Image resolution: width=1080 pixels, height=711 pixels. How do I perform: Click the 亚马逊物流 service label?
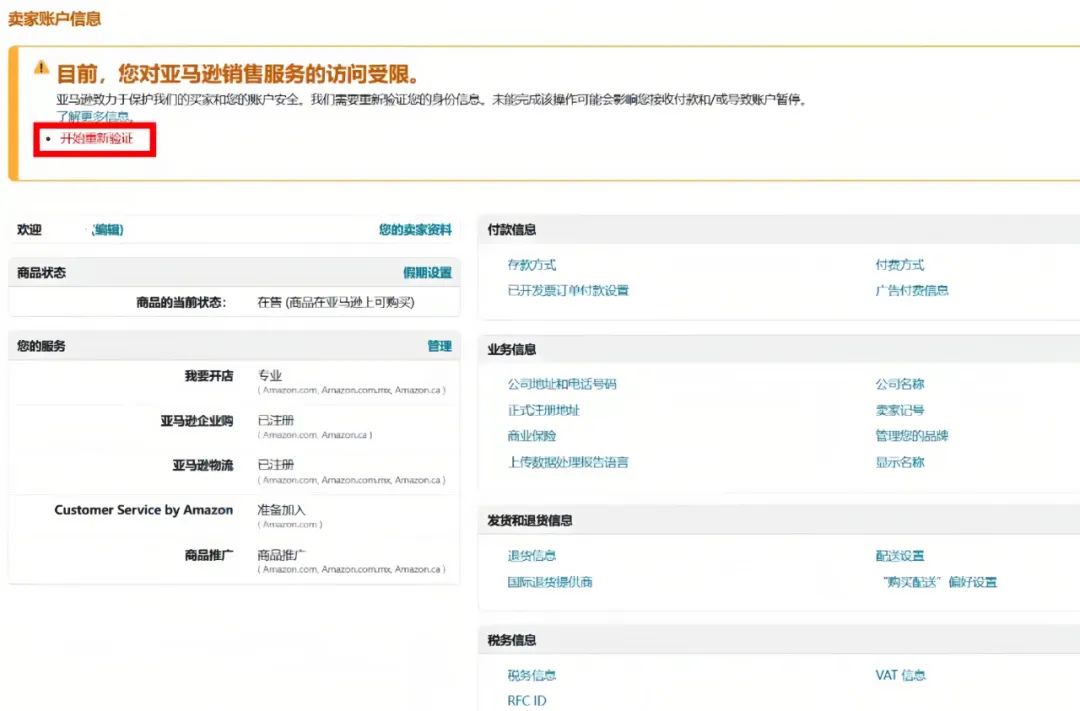pyautogui.click(x=202, y=465)
